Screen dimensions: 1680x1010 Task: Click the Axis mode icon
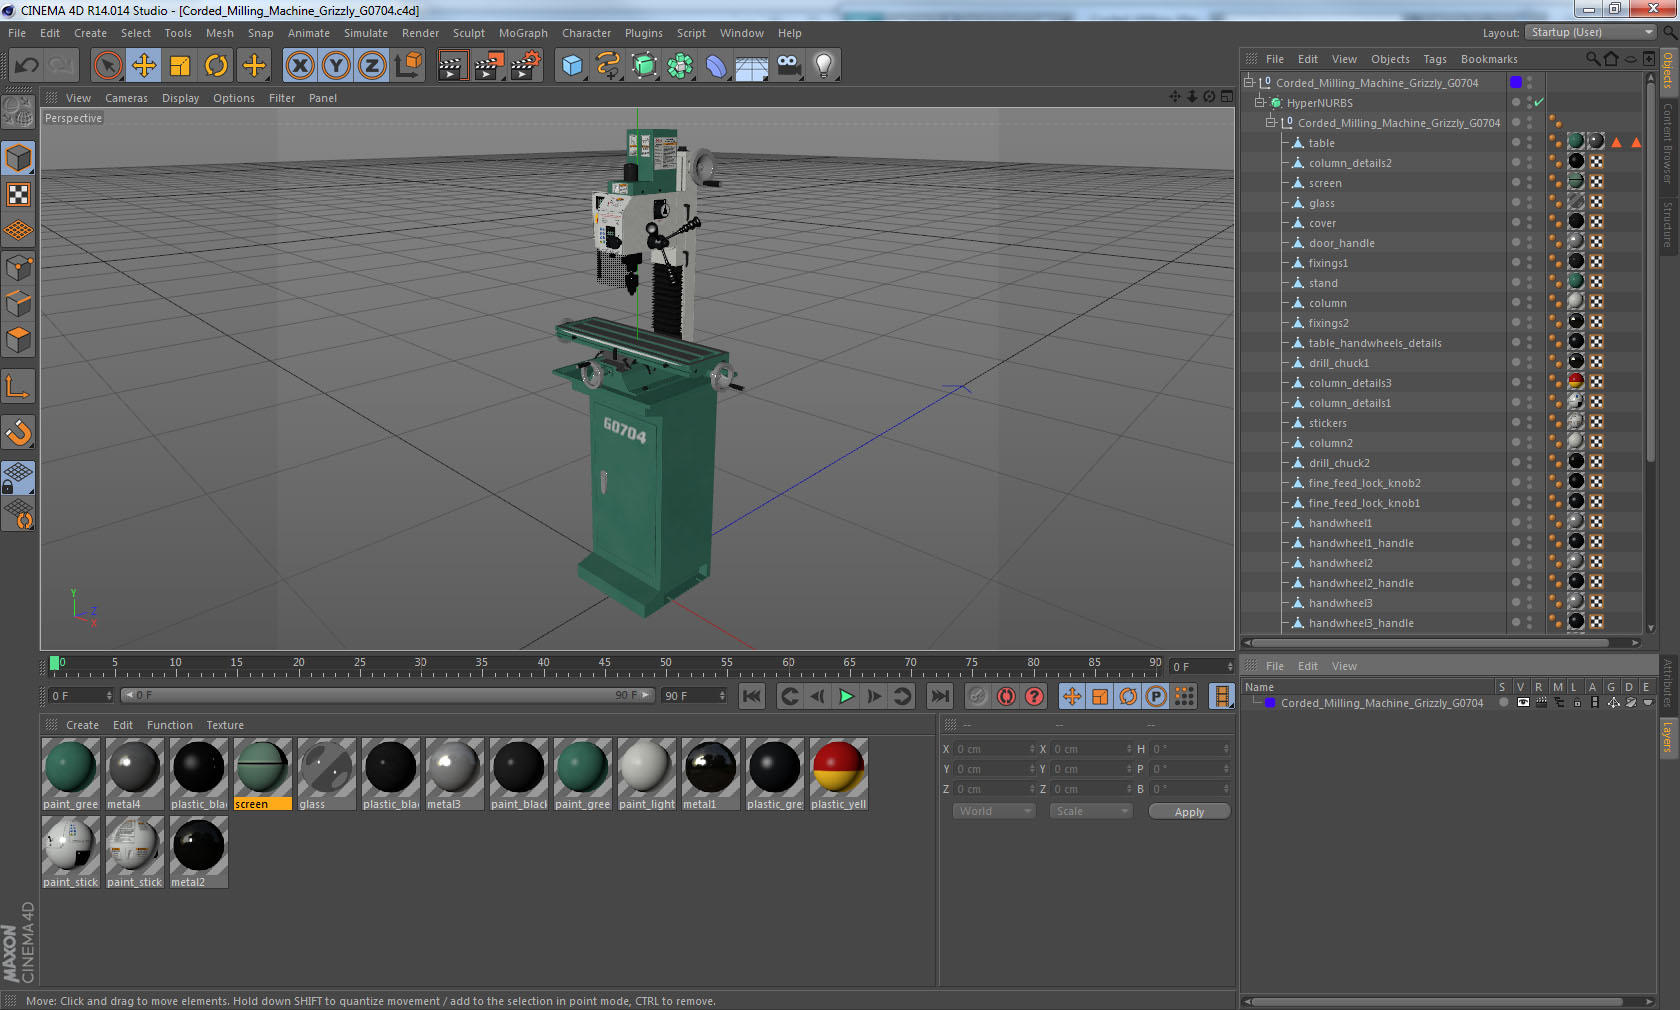(19, 386)
